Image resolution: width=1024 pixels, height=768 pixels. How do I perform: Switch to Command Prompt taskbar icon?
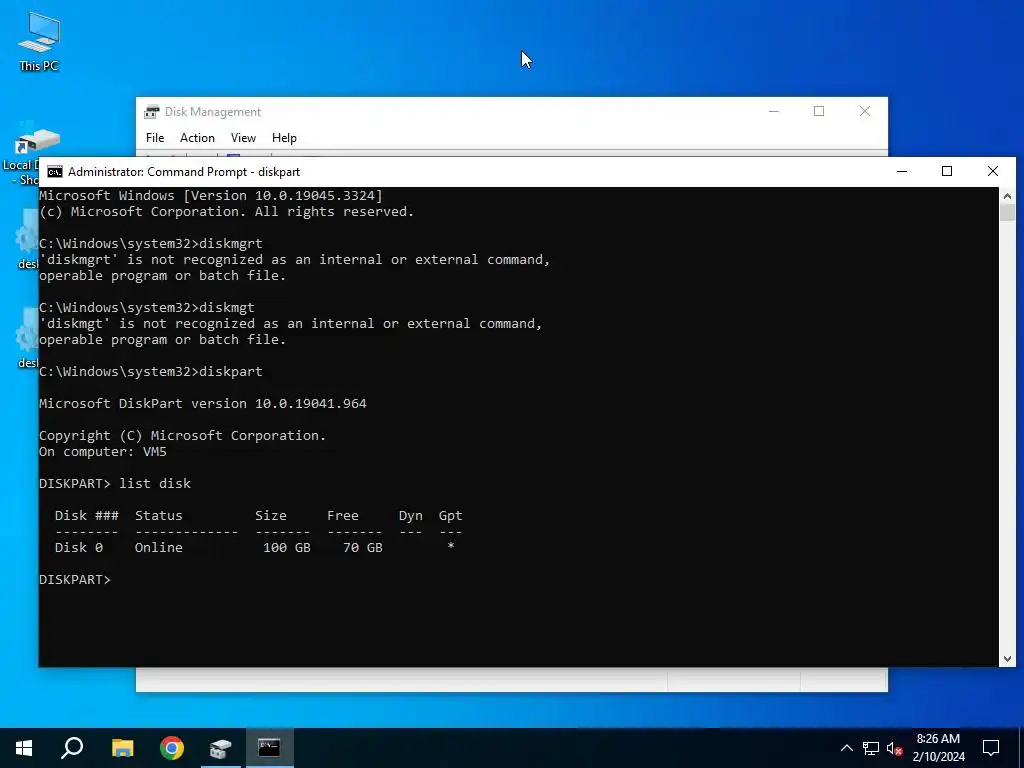point(269,748)
